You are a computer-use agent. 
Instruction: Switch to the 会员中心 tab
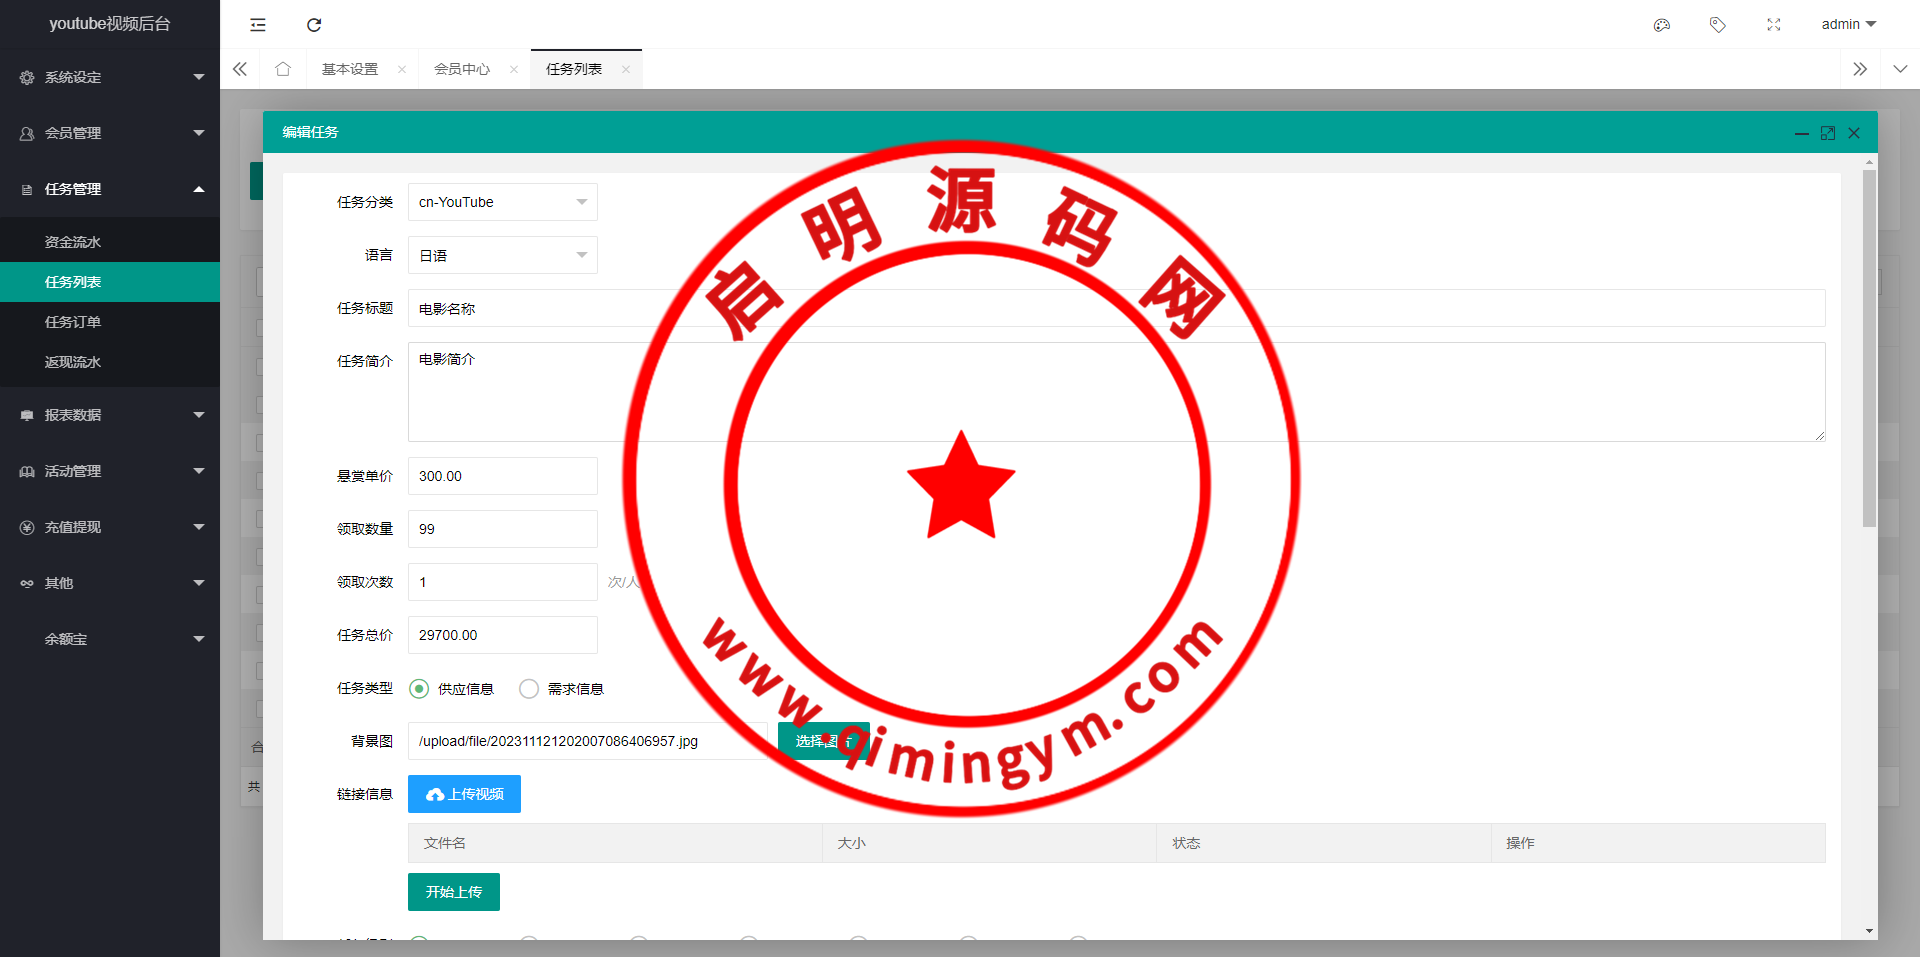pyautogui.click(x=462, y=69)
